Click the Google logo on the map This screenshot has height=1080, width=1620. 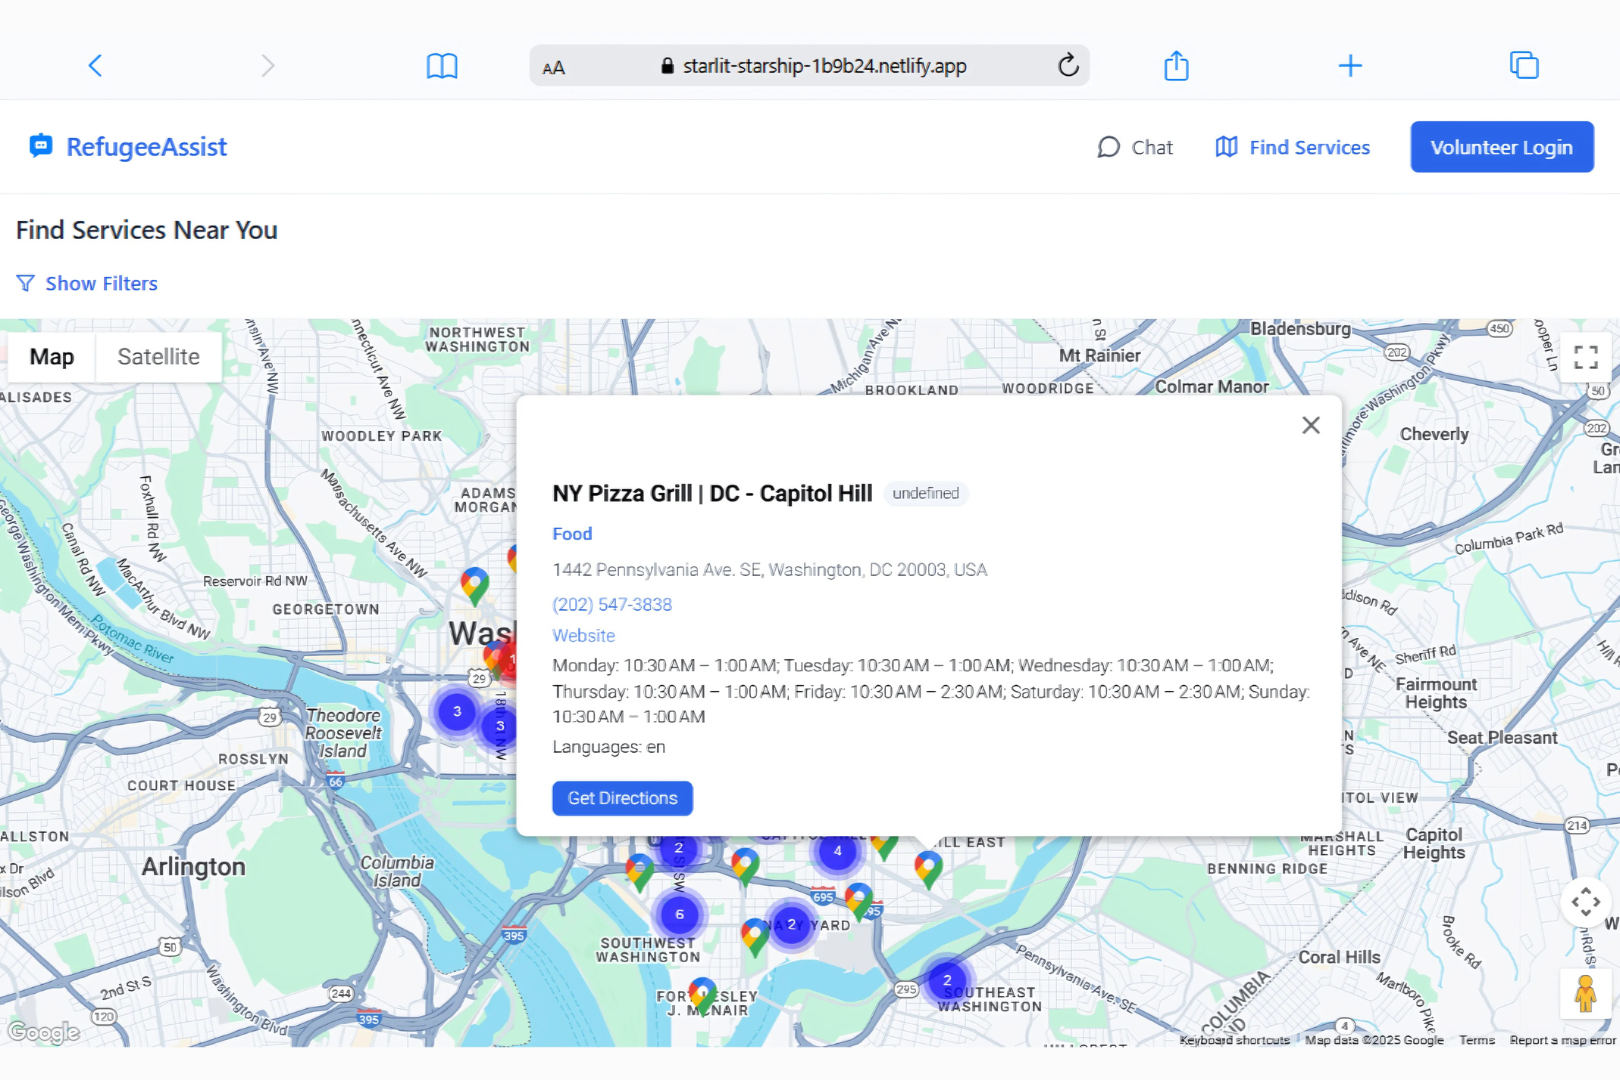(x=44, y=1032)
